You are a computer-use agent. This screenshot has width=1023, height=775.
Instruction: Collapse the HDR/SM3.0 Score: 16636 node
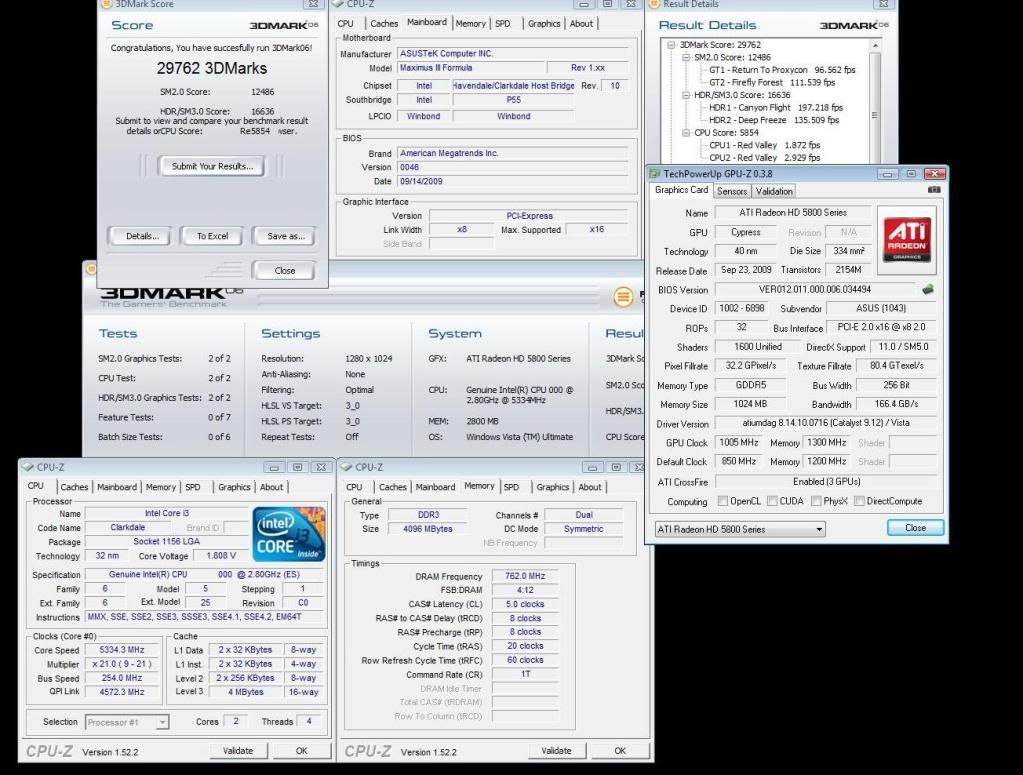click(686, 95)
